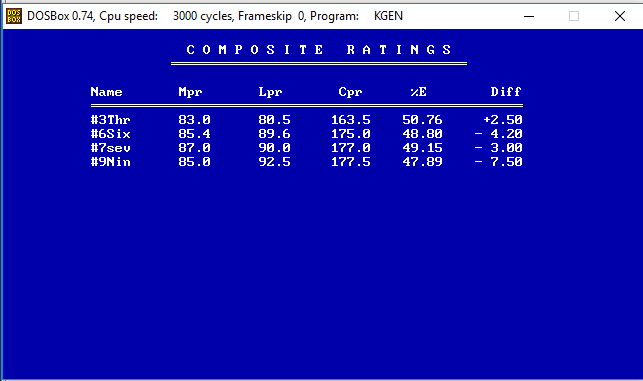Click the Lpr column header

[270, 92]
